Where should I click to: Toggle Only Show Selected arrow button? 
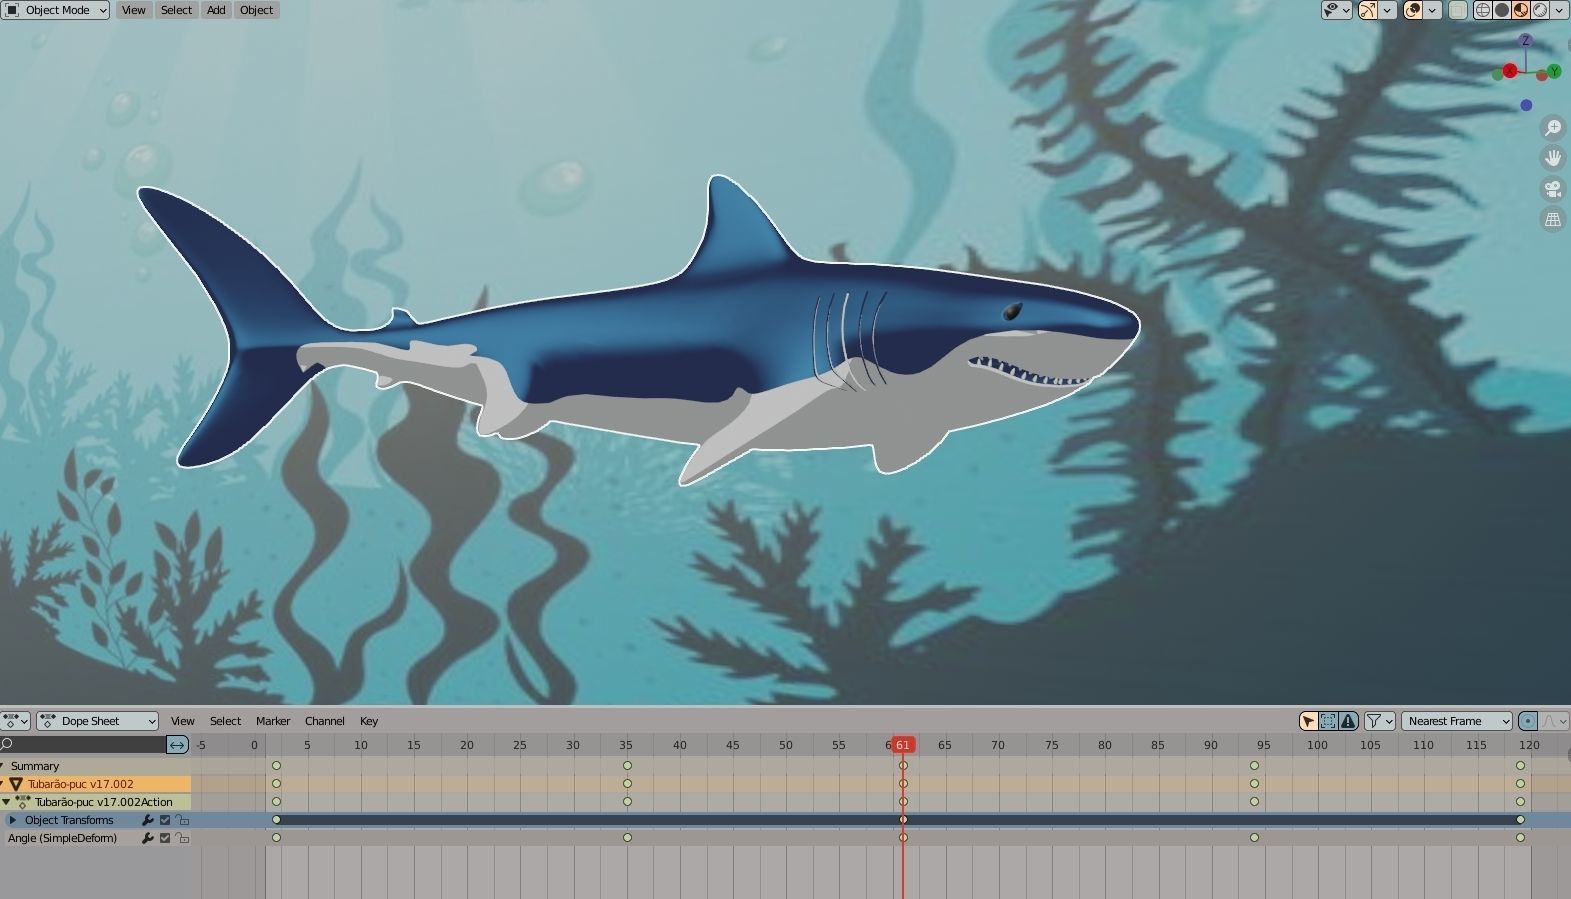[x=1308, y=721]
